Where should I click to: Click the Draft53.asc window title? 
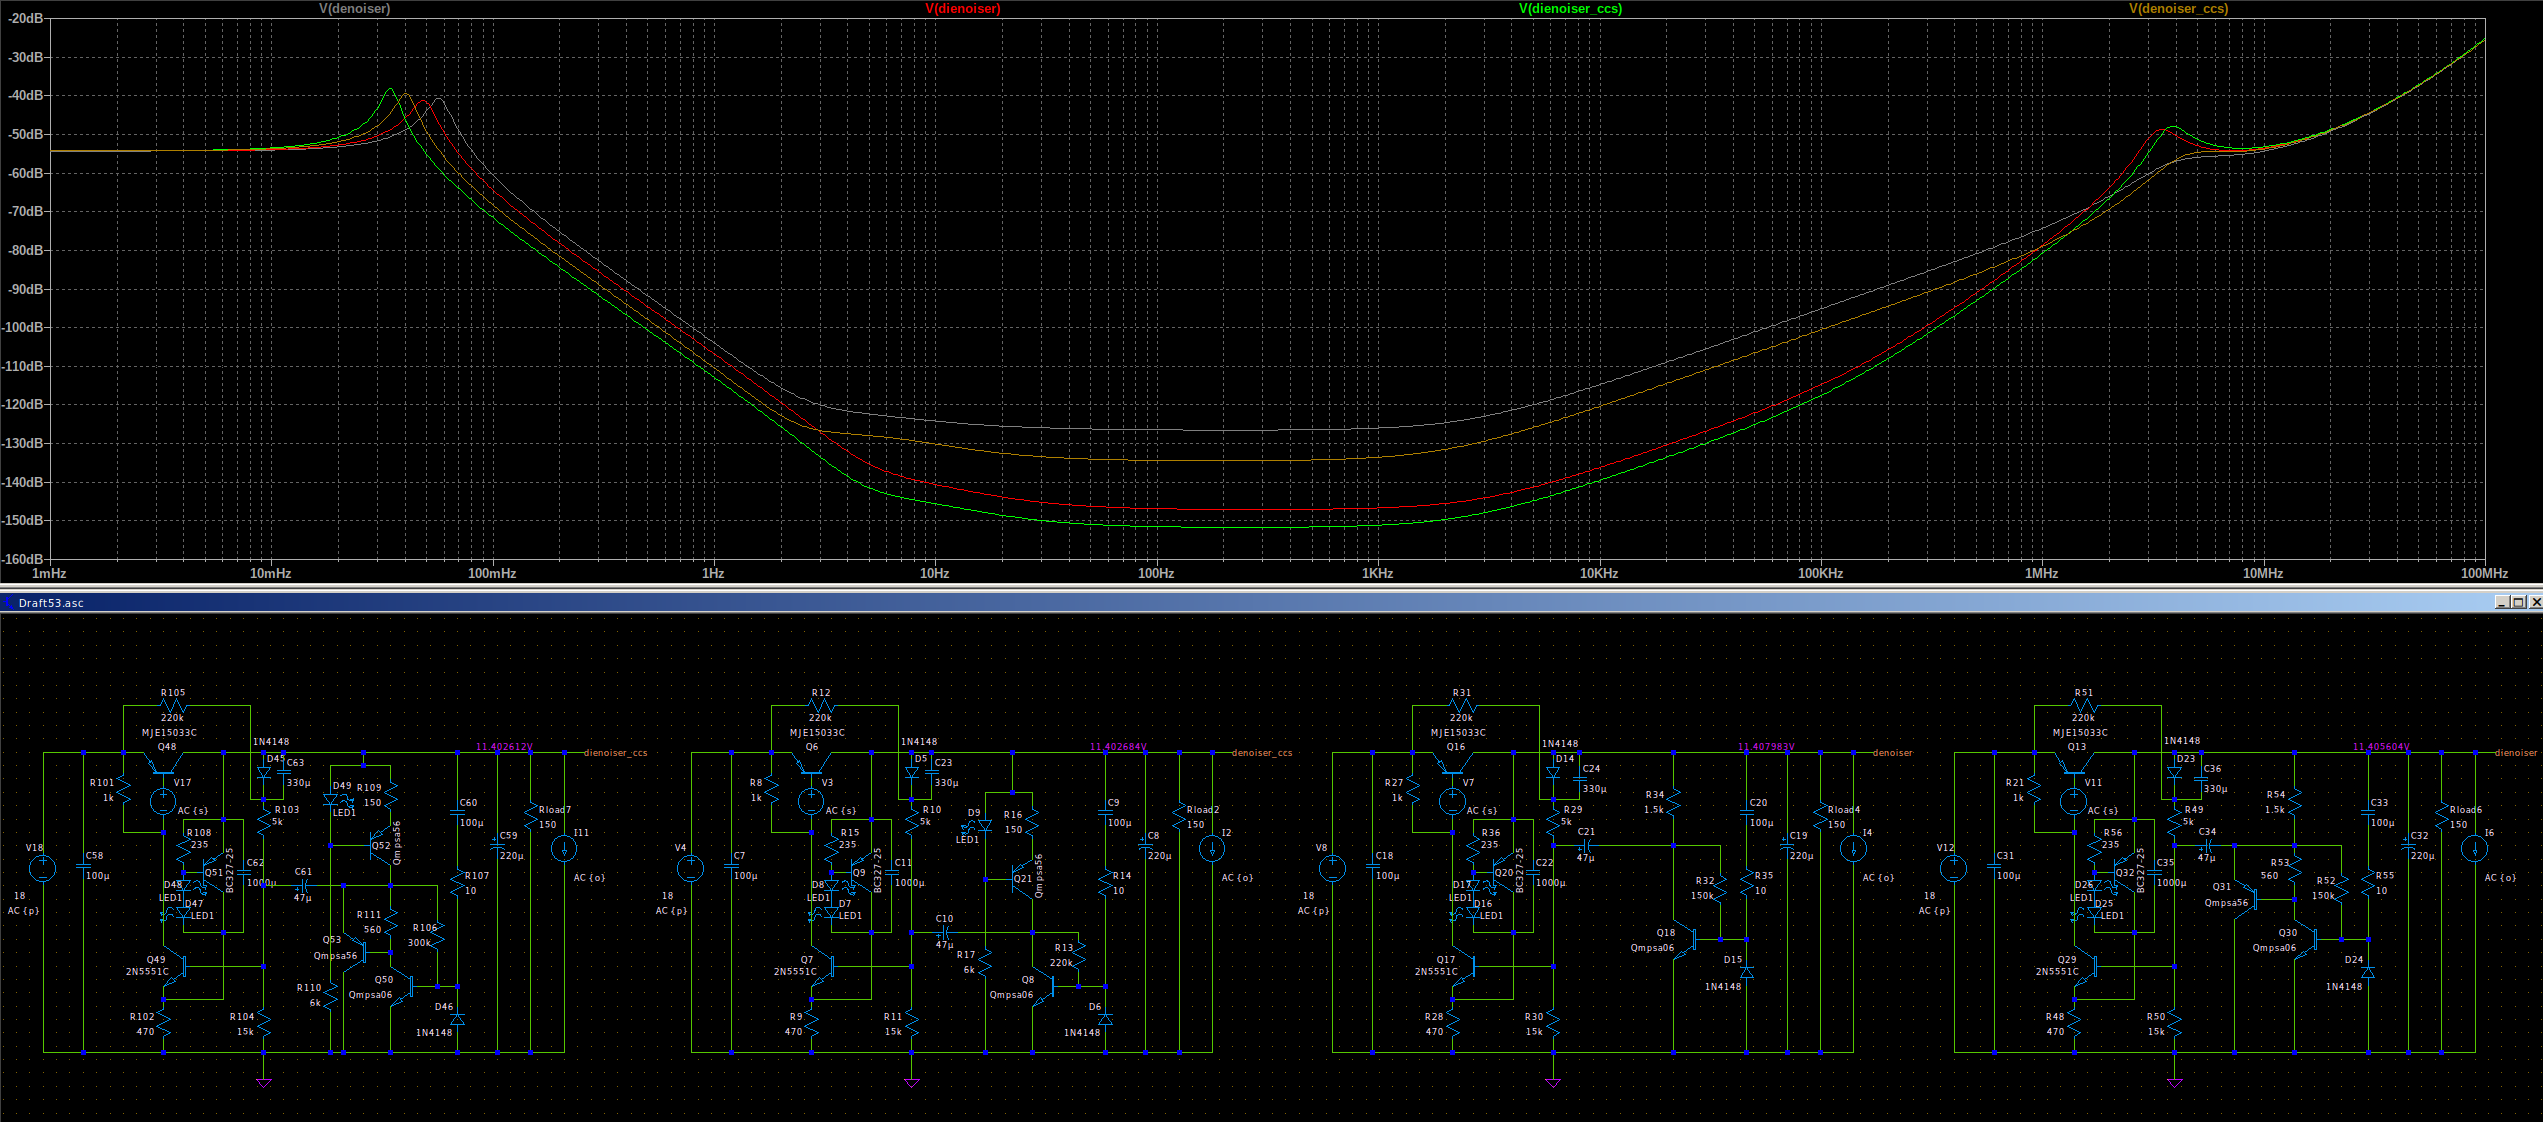(x=51, y=602)
